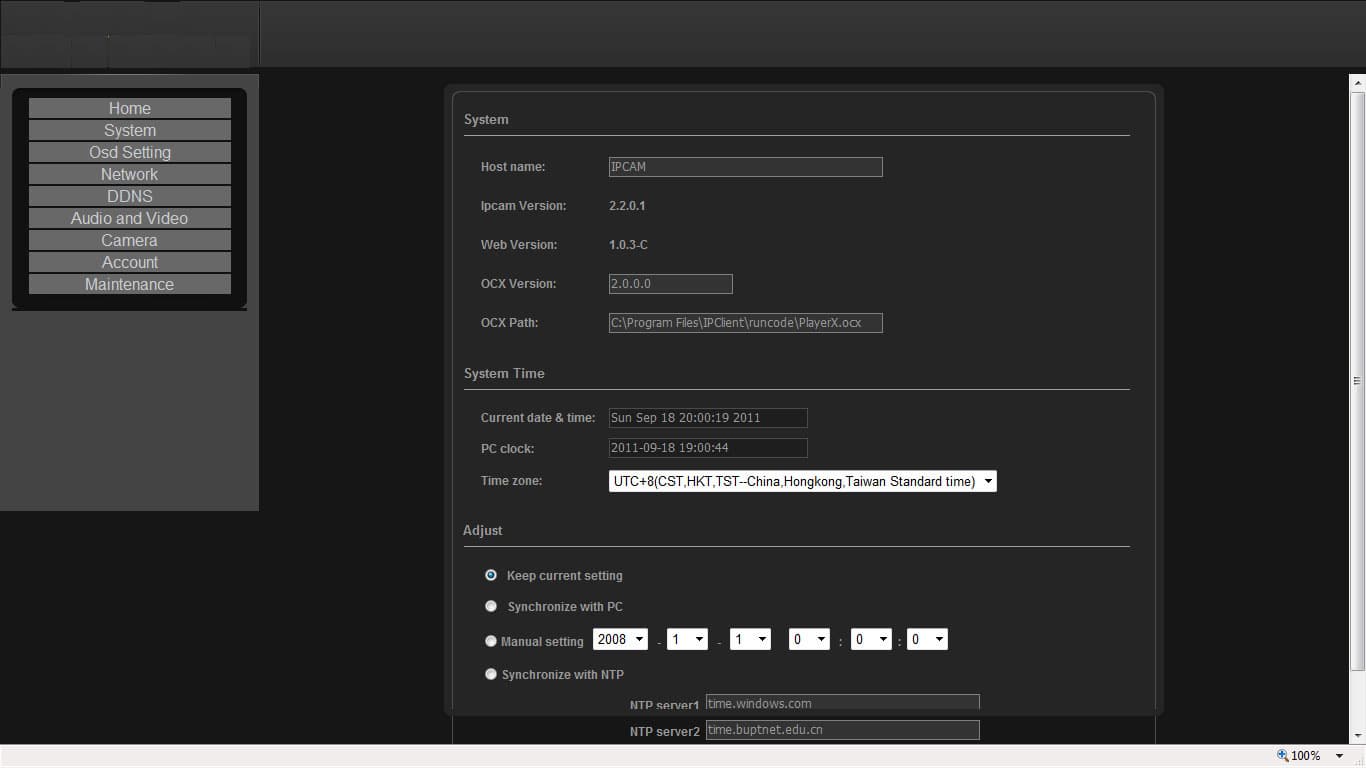Go to the Home menu item
The height and width of the screenshot is (768, 1366).
tap(130, 108)
